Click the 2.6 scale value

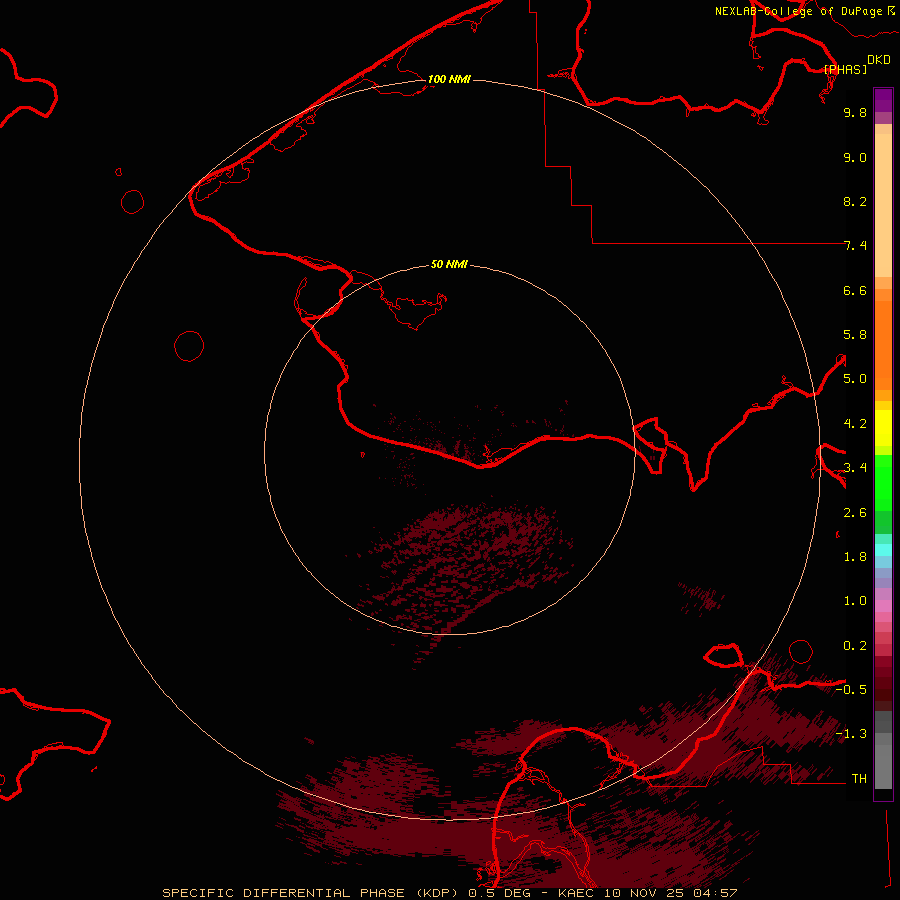pos(855,513)
